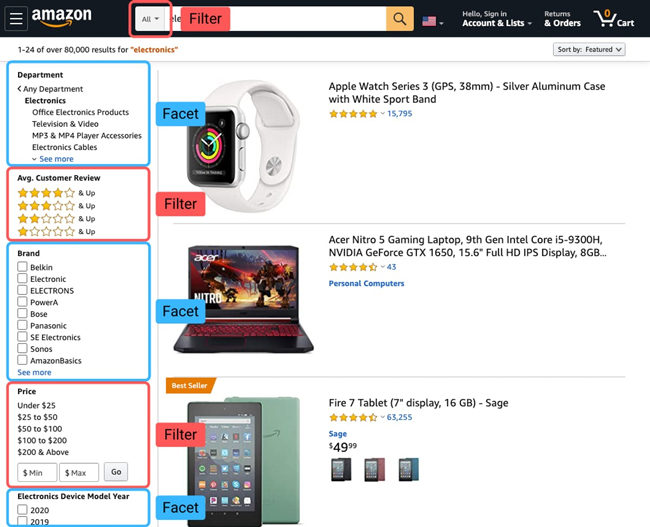This screenshot has width=650, height=527.
Task: Filter by 1 star & Up rating
Action: pyautogui.click(x=56, y=231)
